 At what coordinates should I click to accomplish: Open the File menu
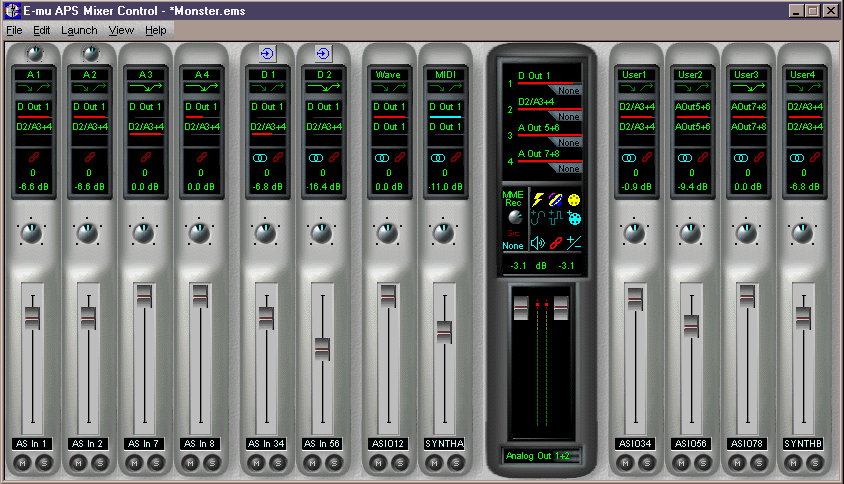tap(14, 30)
